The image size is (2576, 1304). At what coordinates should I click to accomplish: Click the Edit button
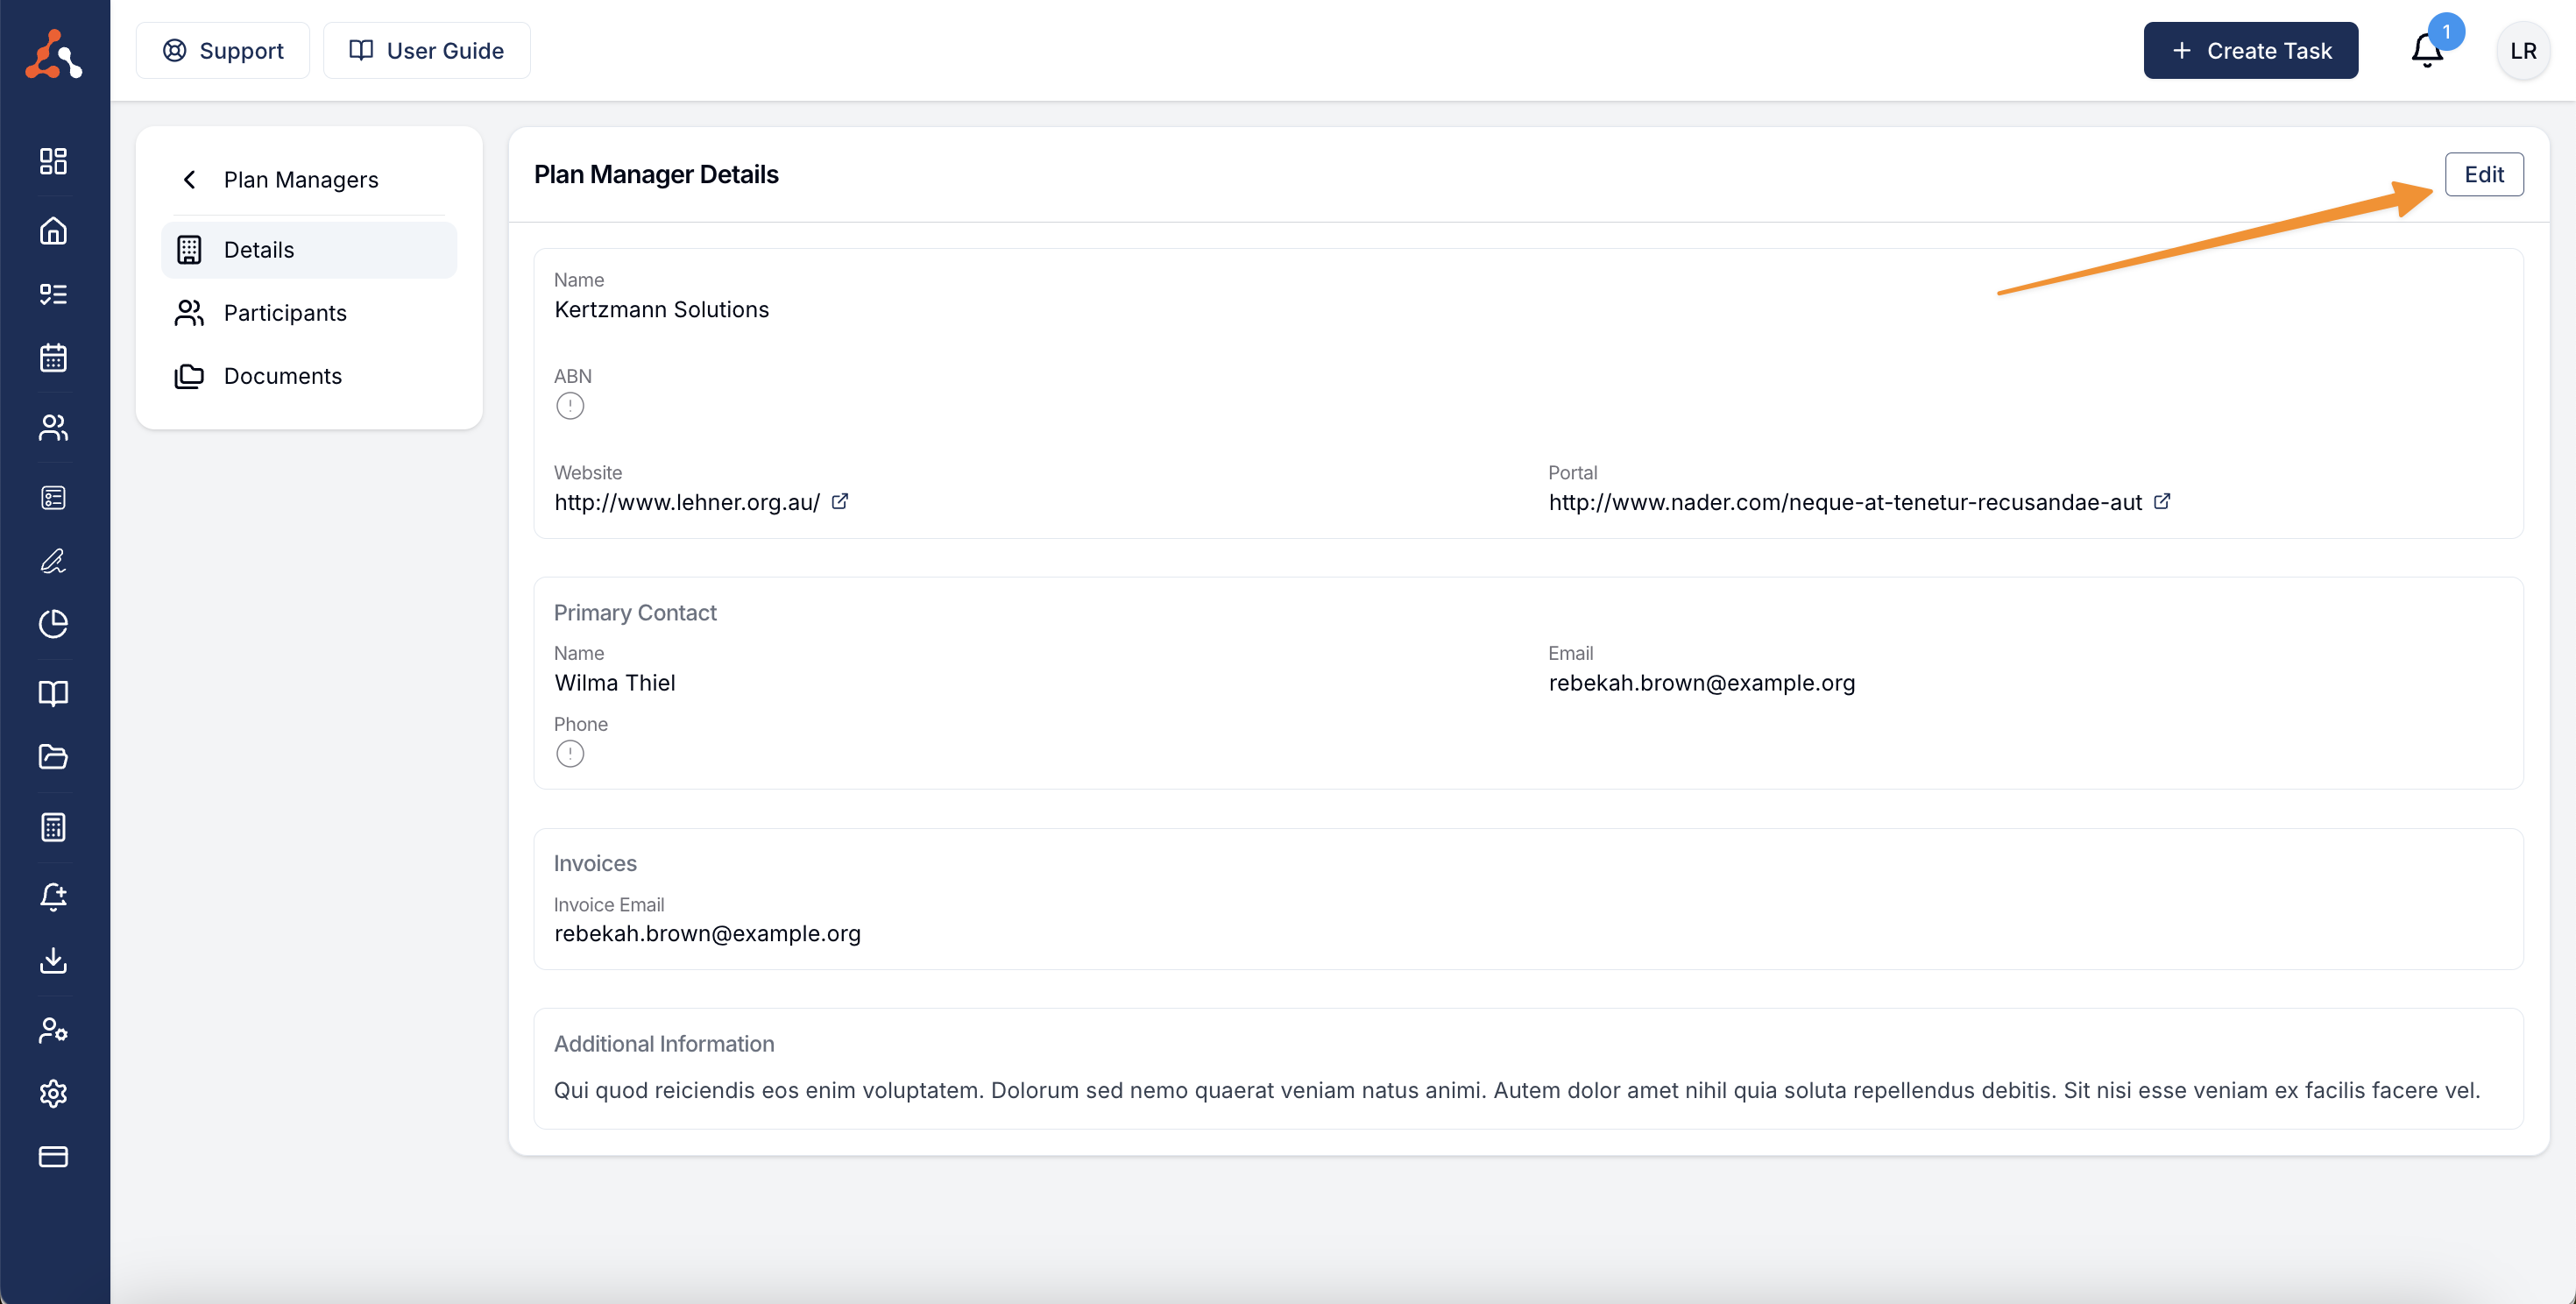coord(2483,175)
